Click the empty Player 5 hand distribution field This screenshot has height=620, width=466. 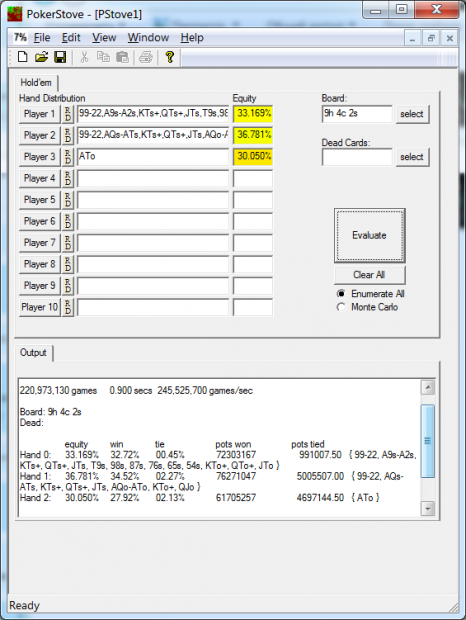pyautogui.click(x=153, y=200)
